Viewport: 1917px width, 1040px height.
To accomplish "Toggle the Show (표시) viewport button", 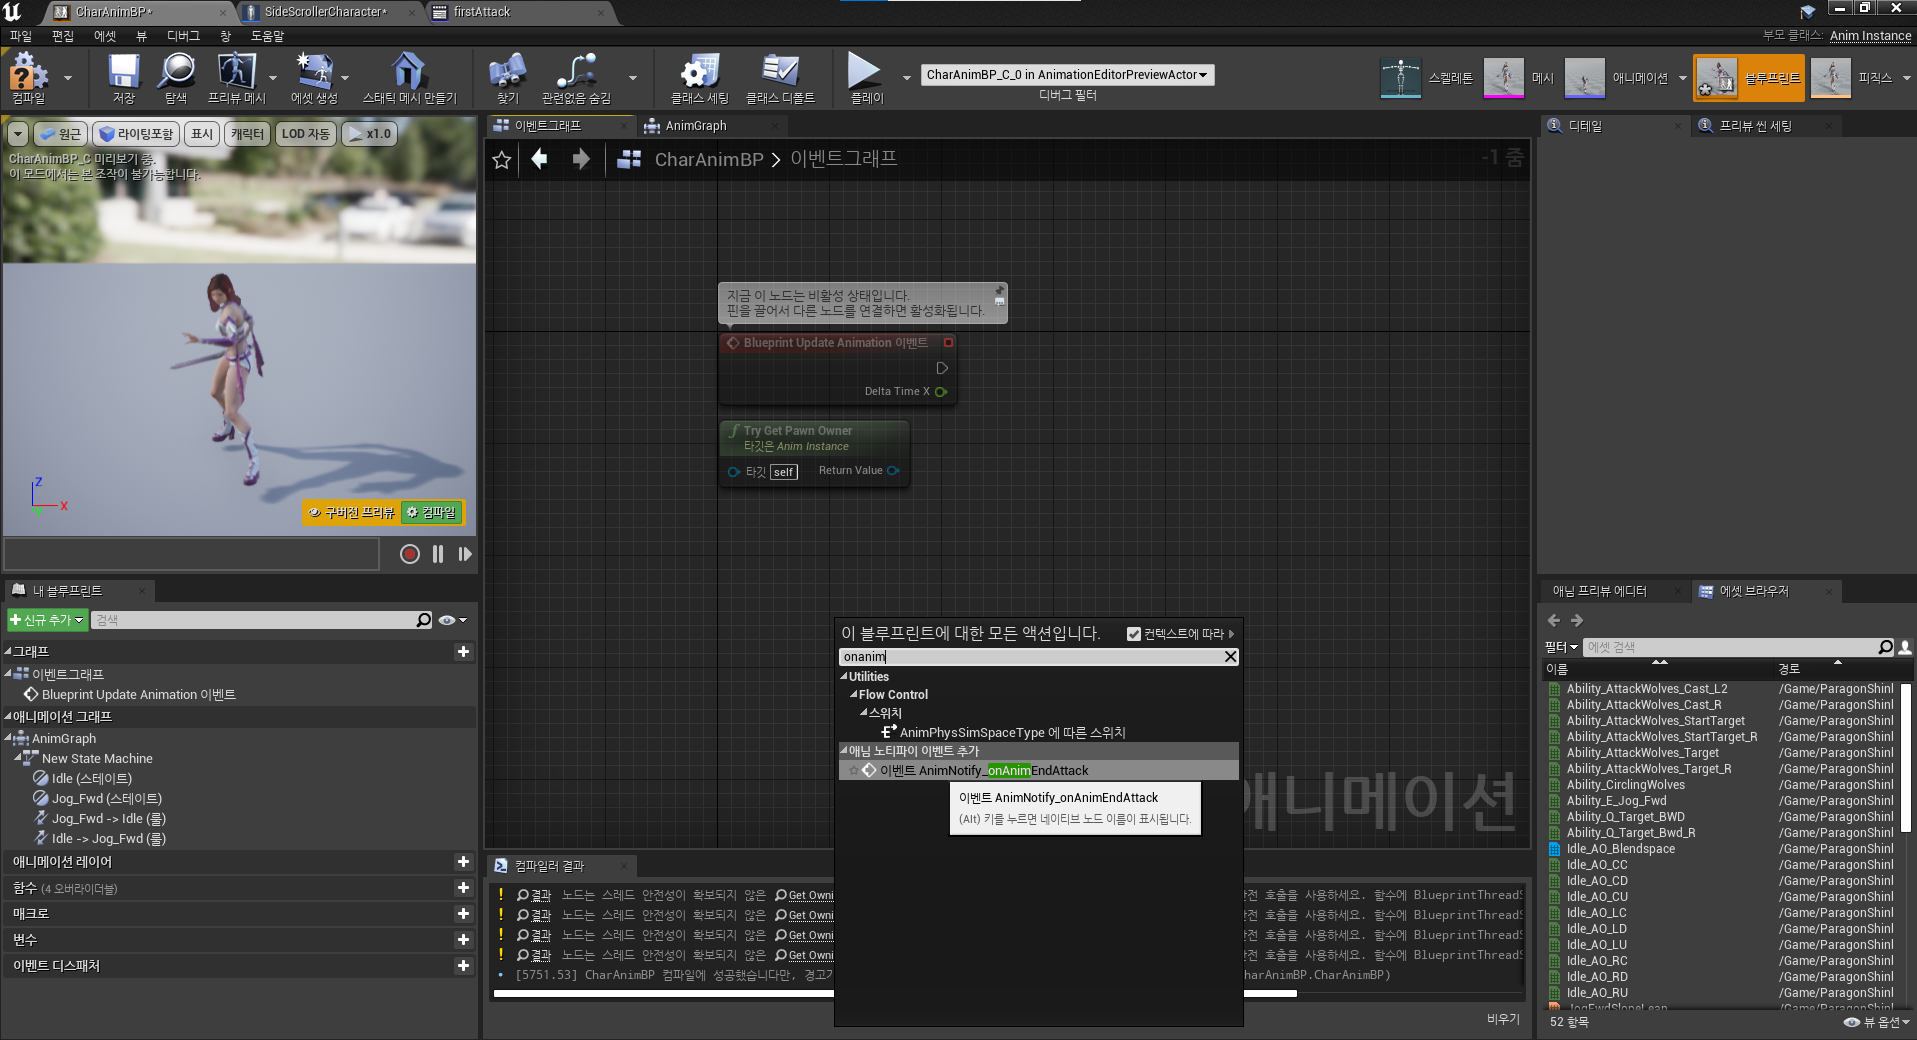I will pyautogui.click(x=203, y=134).
